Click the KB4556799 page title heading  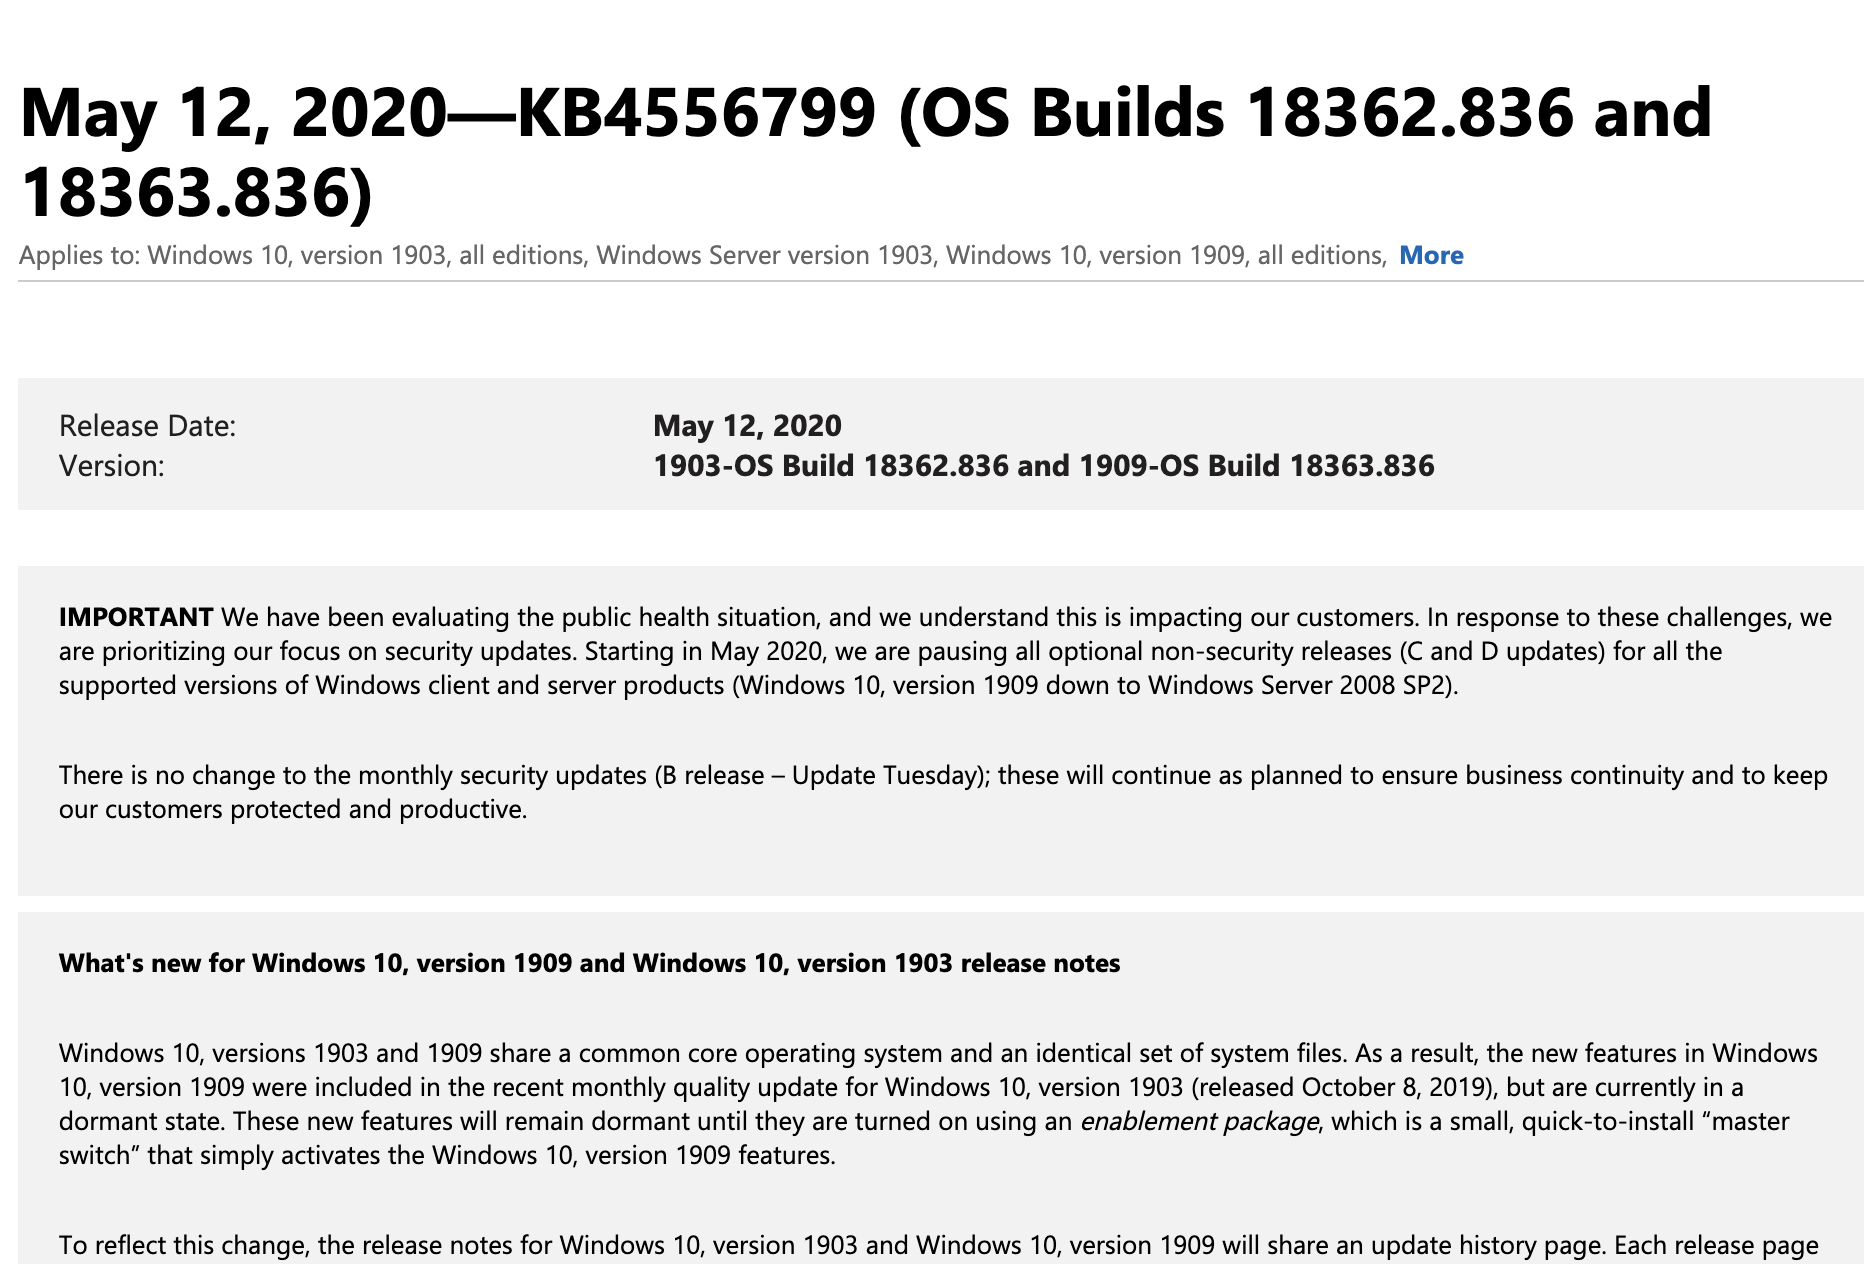[x=866, y=151]
